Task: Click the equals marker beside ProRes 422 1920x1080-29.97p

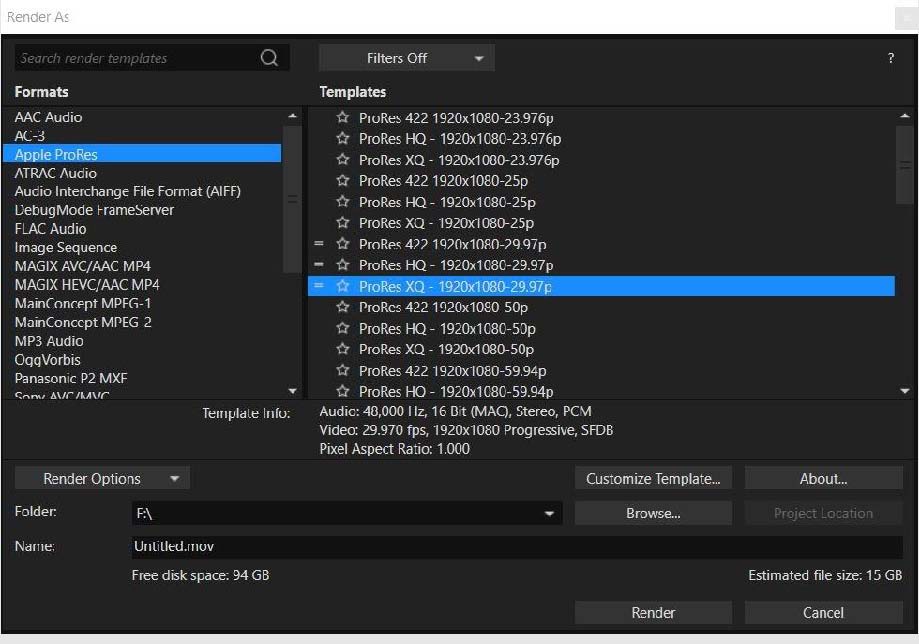Action: [x=319, y=244]
